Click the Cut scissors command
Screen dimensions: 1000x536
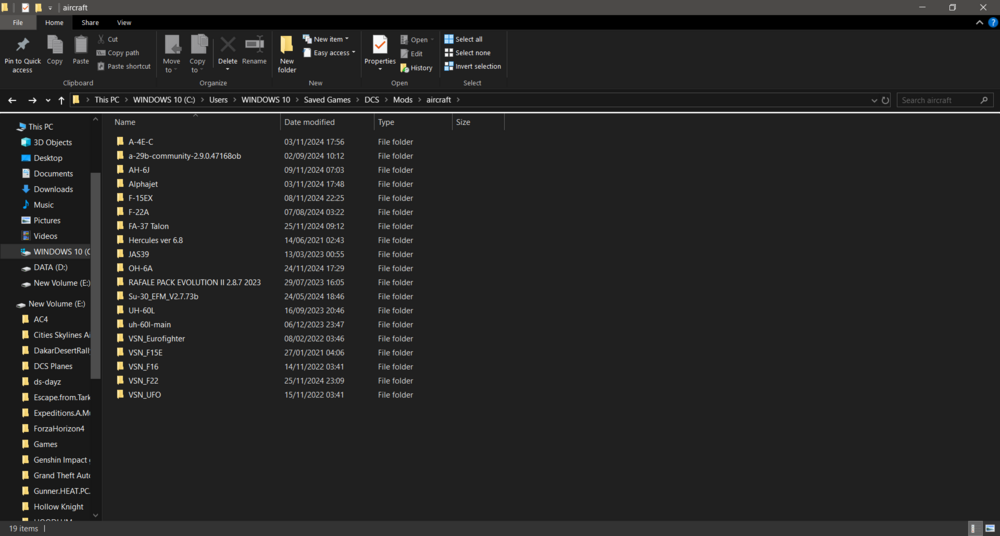point(108,39)
